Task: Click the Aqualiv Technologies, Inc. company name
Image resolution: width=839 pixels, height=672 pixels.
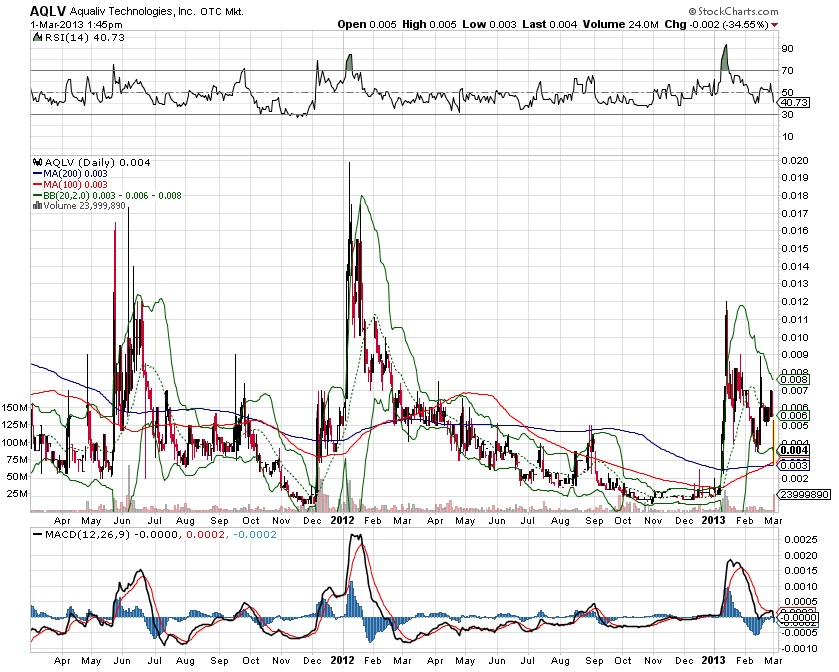Action: pos(133,11)
